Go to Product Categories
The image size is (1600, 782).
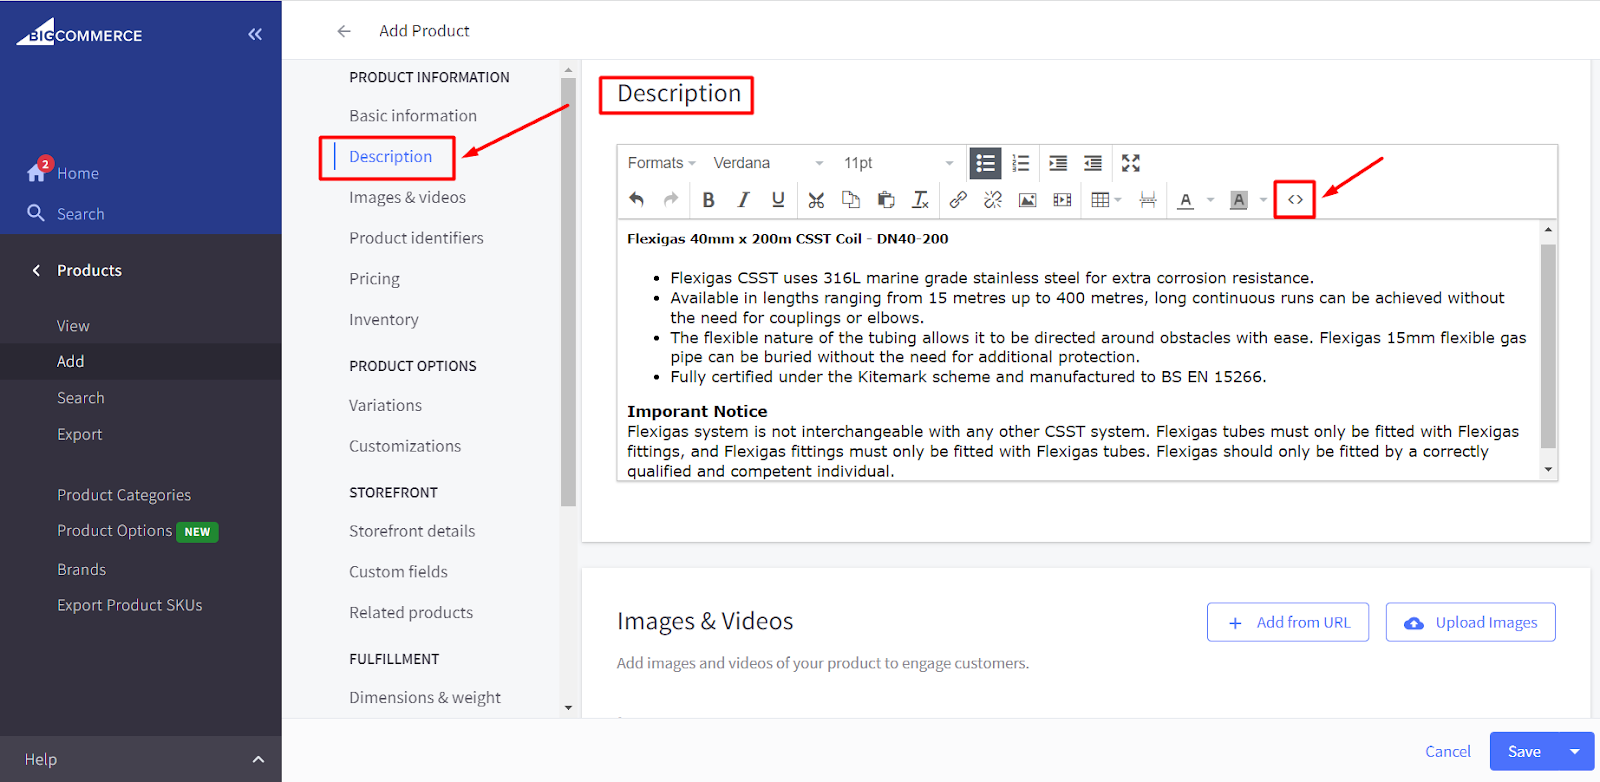pyautogui.click(x=123, y=495)
